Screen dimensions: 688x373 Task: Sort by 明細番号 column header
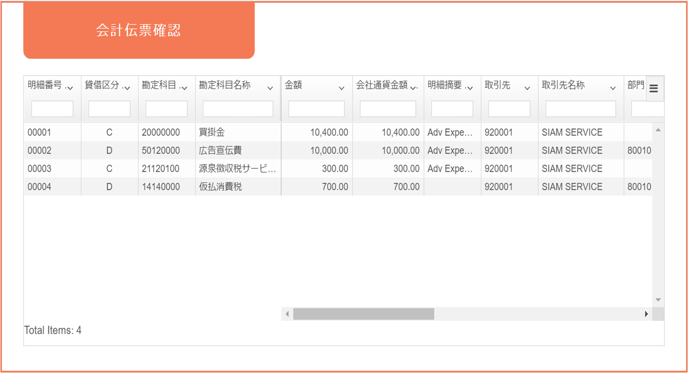tap(45, 85)
